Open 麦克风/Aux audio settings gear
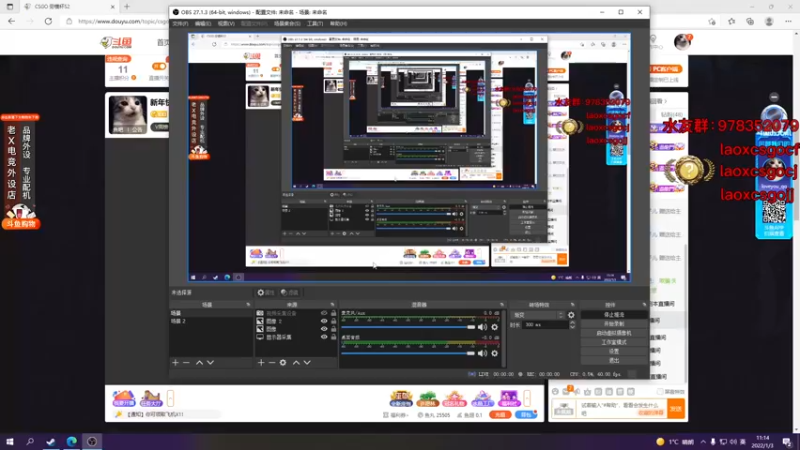This screenshot has width=800, height=450. click(x=494, y=327)
